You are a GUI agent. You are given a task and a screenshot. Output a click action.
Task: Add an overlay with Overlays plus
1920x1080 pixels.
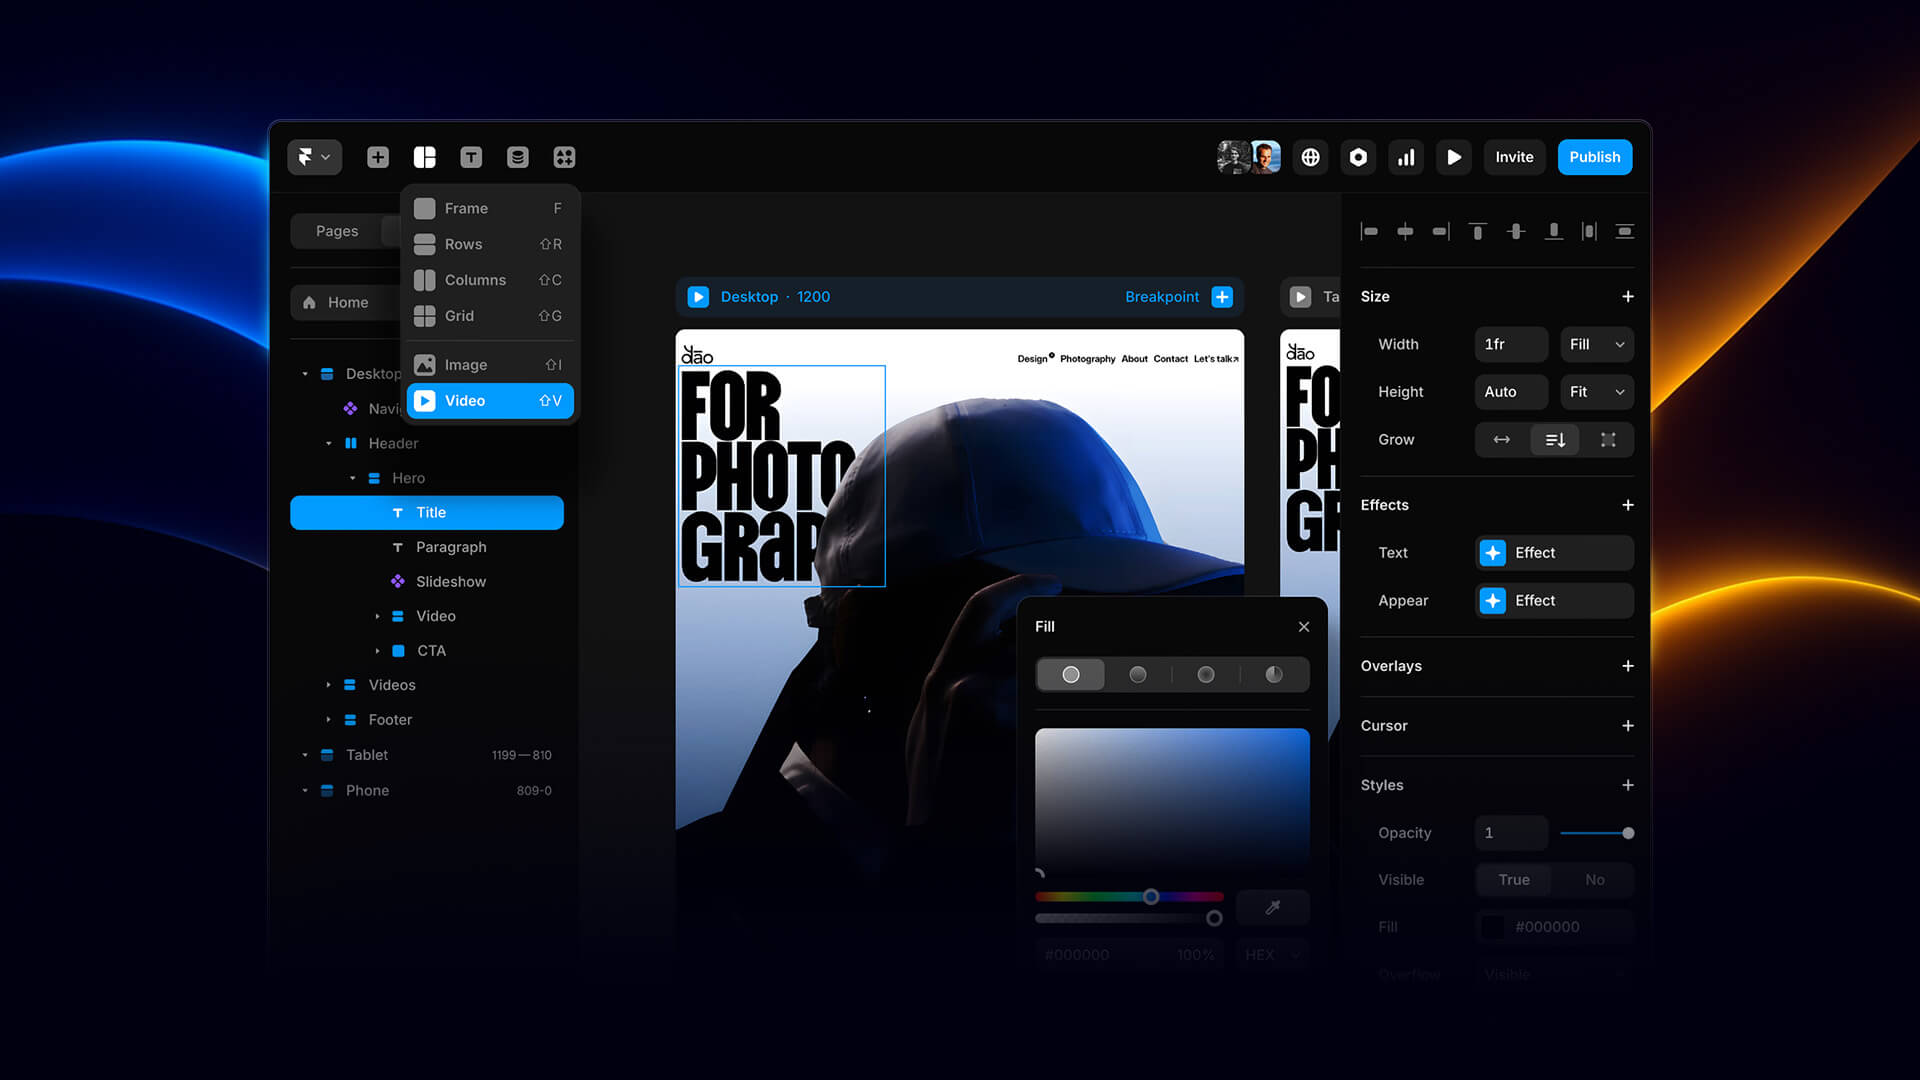point(1628,666)
